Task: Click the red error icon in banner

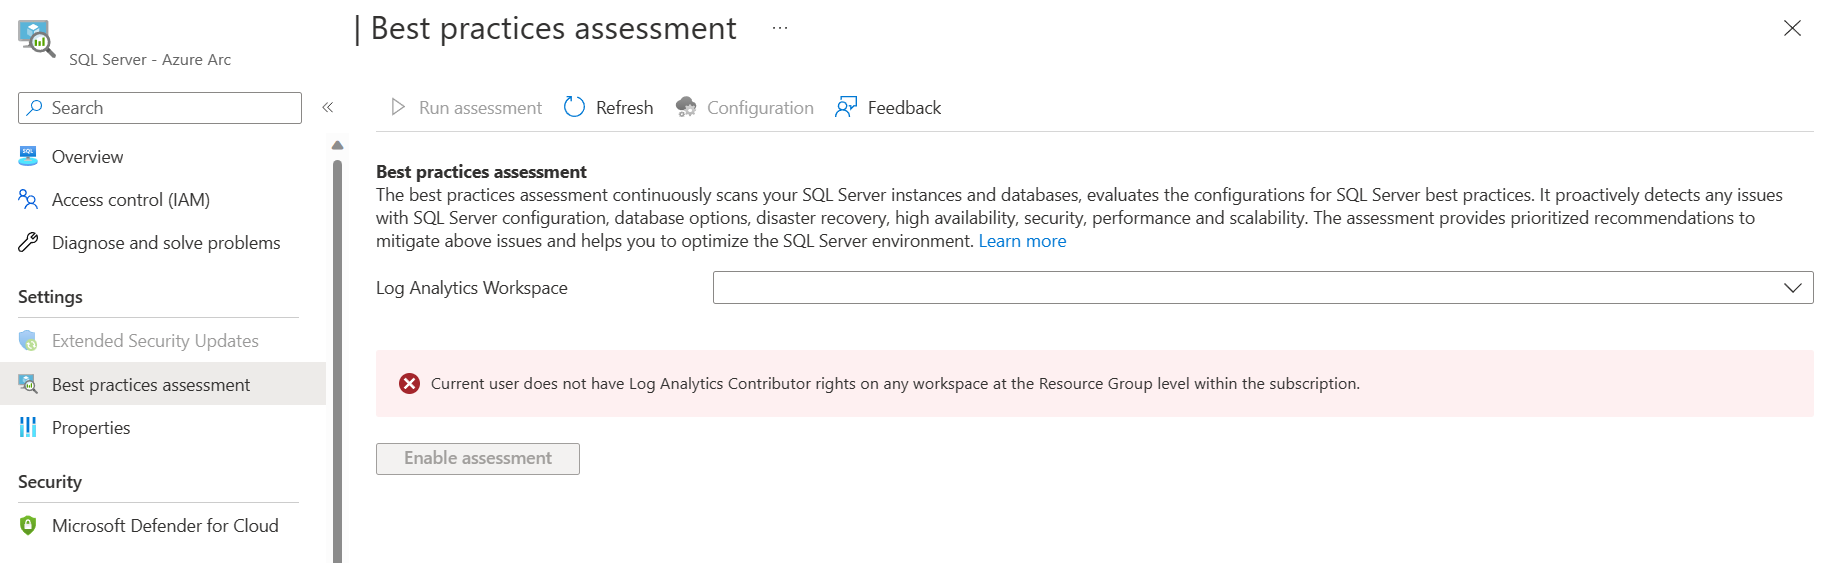Action: point(409,383)
